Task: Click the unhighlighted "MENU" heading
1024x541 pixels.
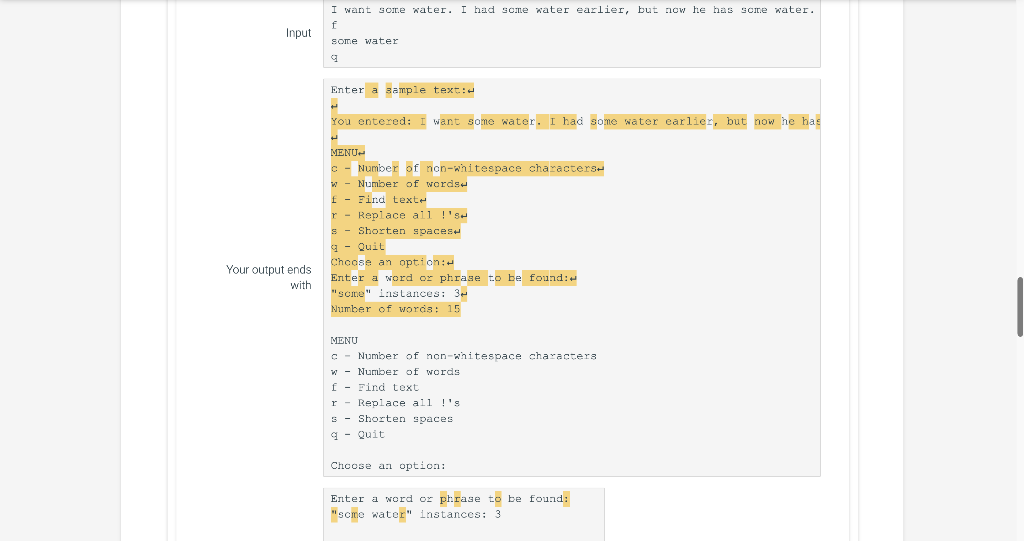Action: (344, 341)
